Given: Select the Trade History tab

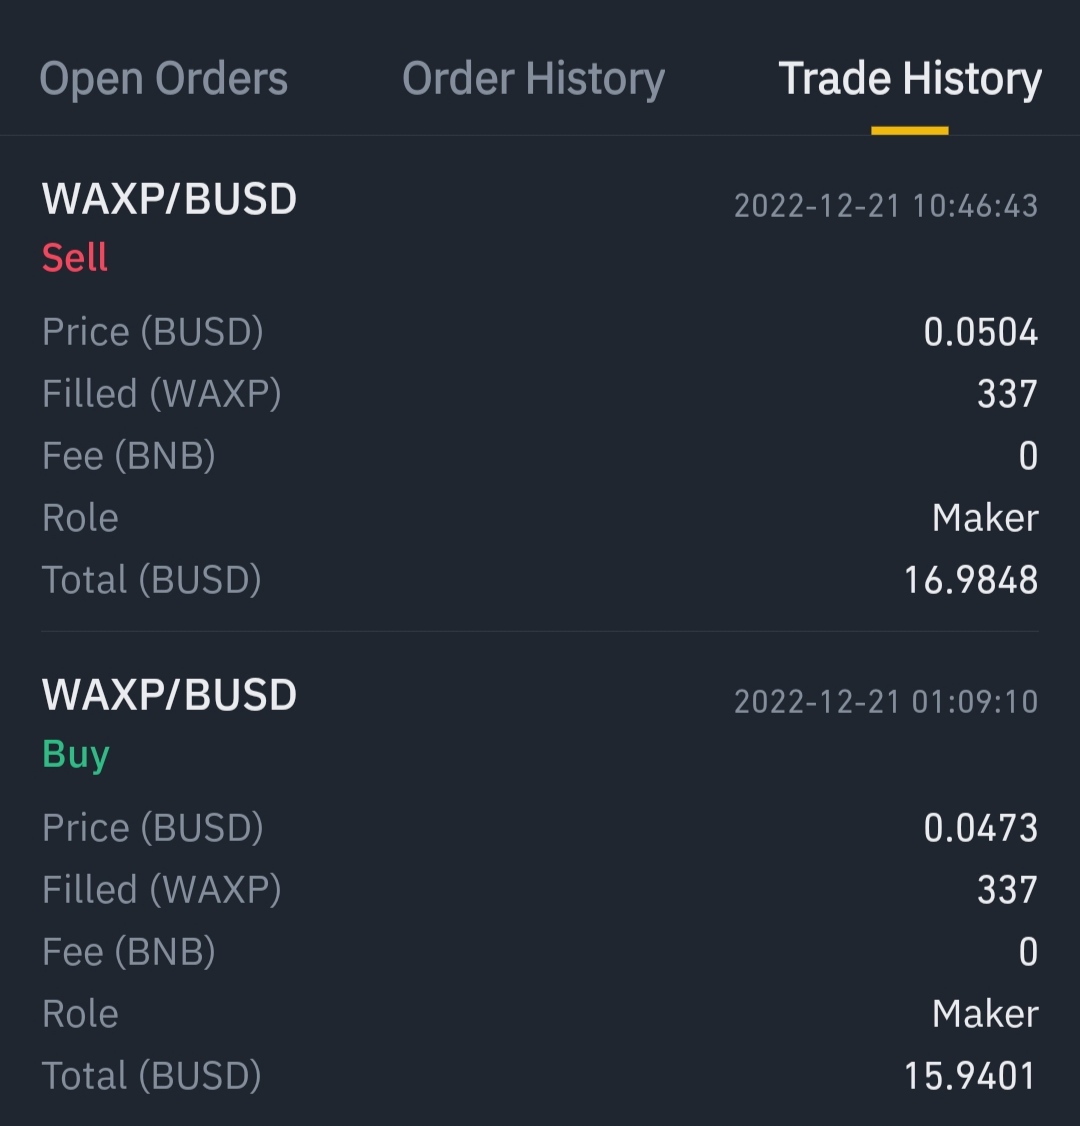Looking at the screenshot, I should point(910,80).
